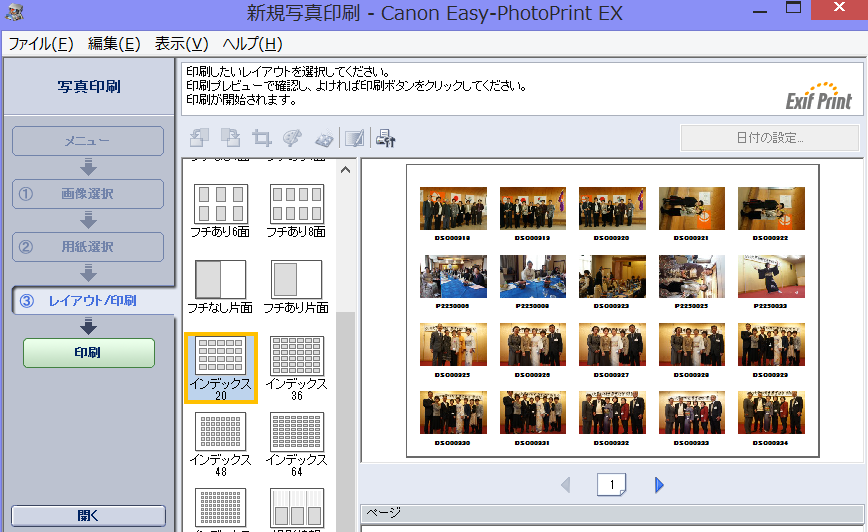Viewport: 868px width, 532px height.
Task: Click the rotate left toolbar icon
Action: tap(199, 138)
